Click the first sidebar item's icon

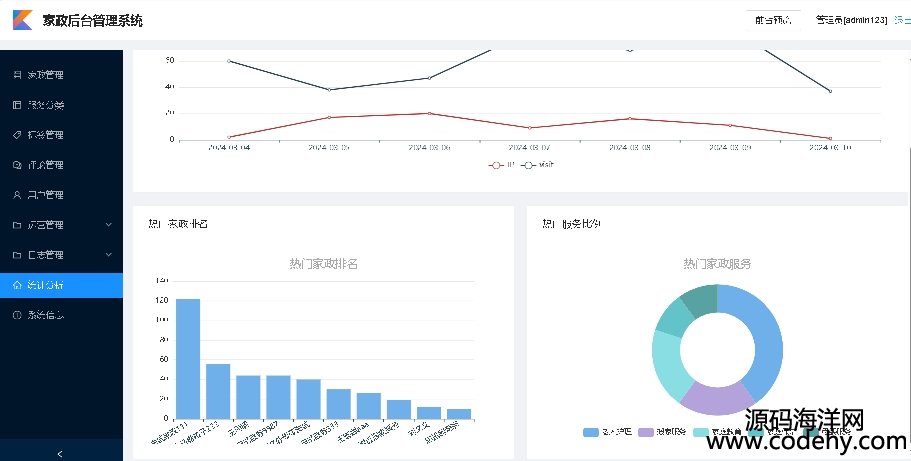click(16, 75)
